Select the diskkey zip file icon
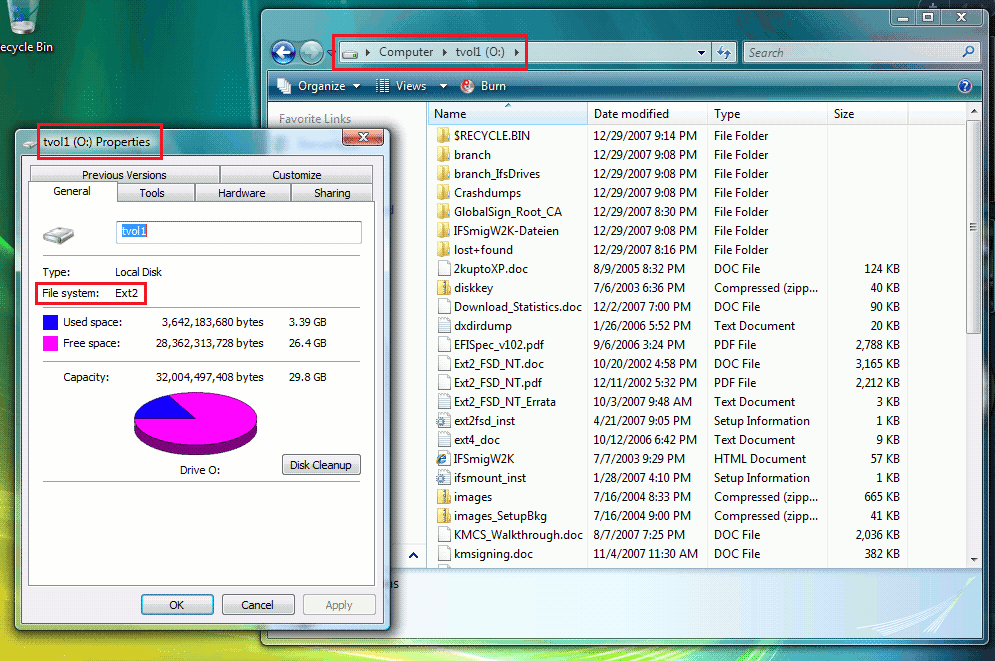995x661 pixels. 444,288
